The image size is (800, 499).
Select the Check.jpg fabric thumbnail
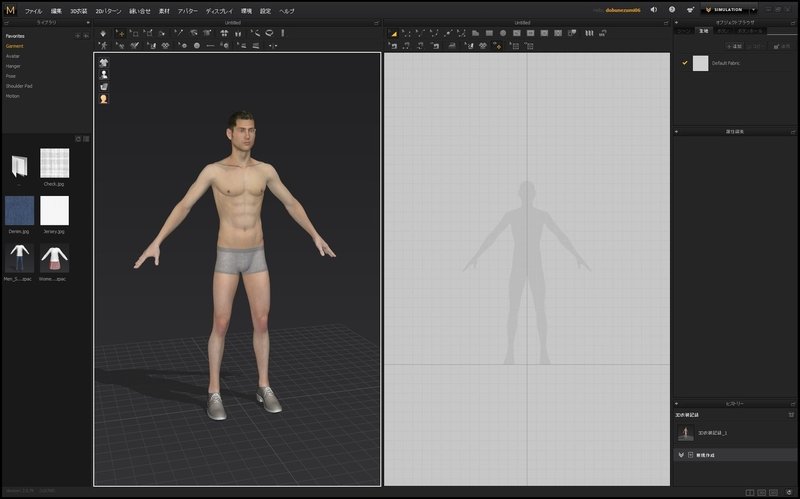[x=55, y=163]
